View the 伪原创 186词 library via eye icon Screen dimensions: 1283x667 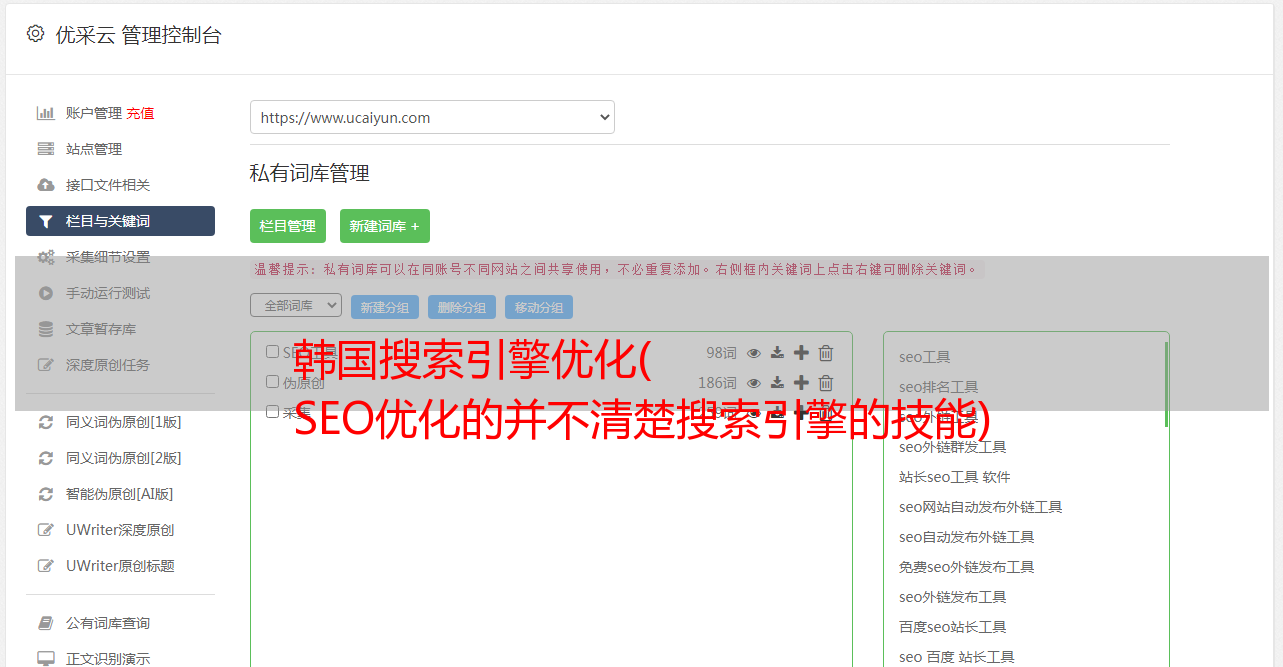pos(754,383)
